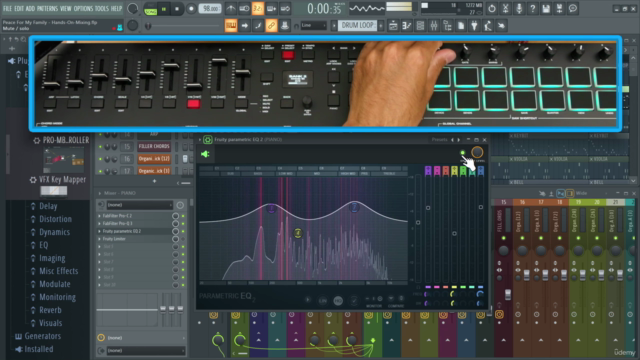Toggle the FabFilter Pro-Q 3 enable LED

click(183, 224)
